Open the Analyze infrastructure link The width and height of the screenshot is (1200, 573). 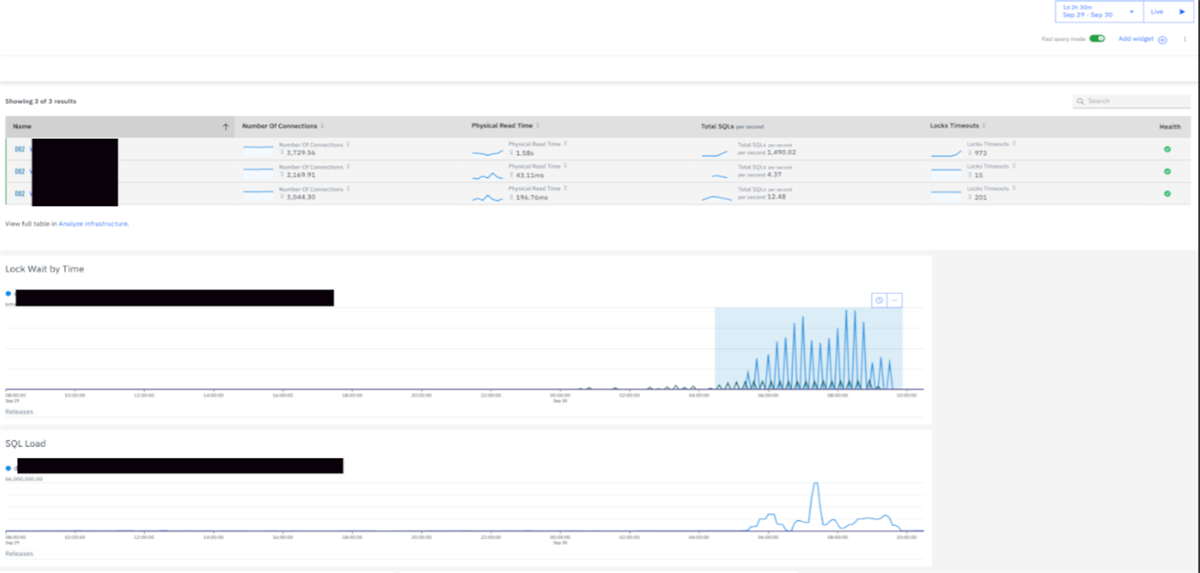[x=93, y=224]
